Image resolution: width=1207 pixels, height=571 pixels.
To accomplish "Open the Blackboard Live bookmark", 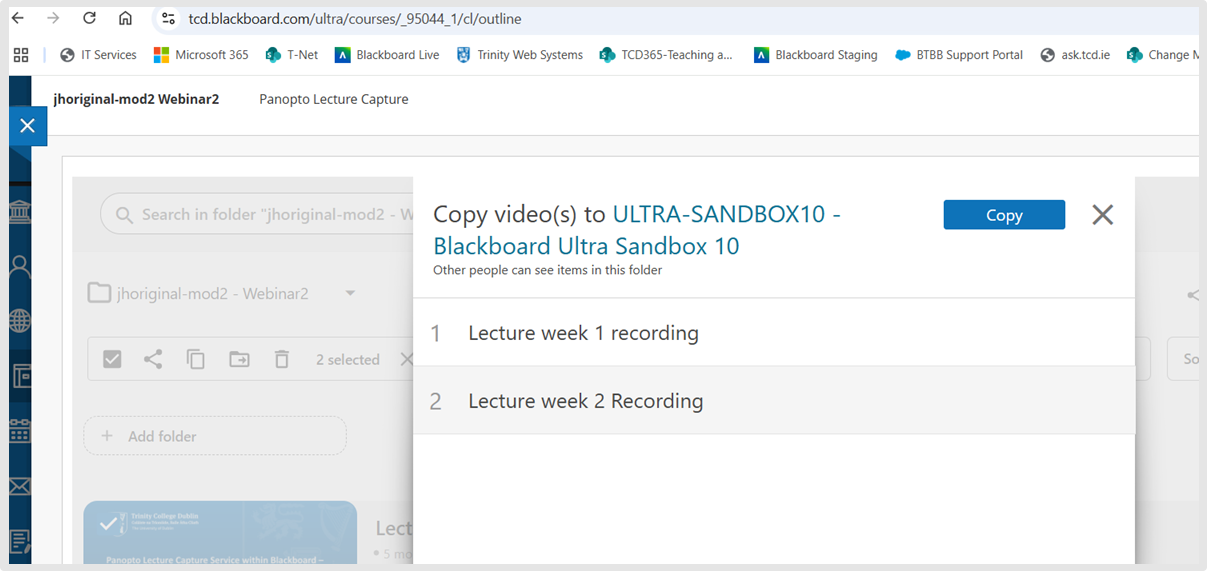I will pos(387,55).
